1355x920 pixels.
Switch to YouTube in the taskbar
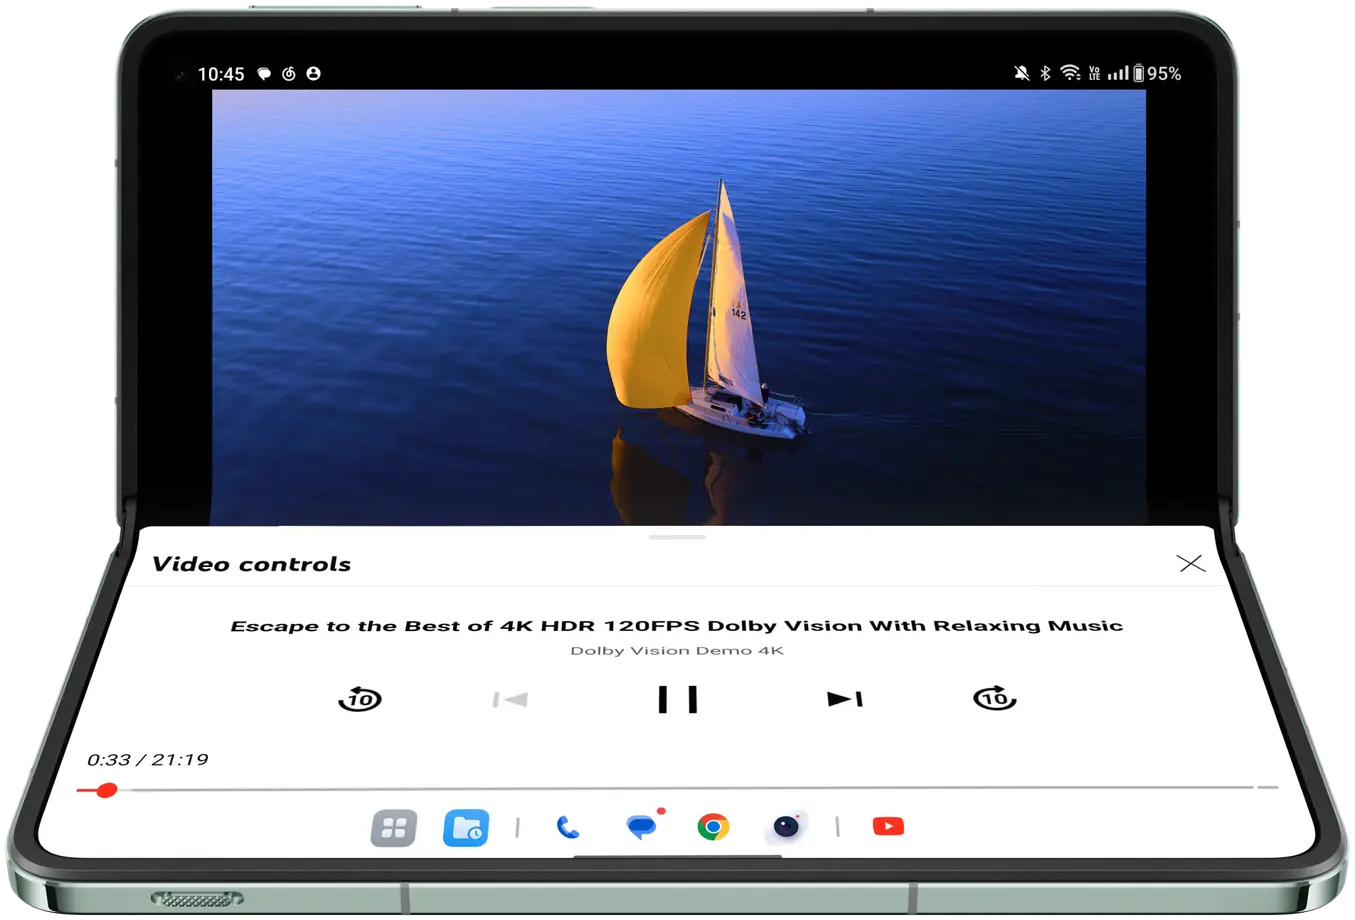[888, 826]
